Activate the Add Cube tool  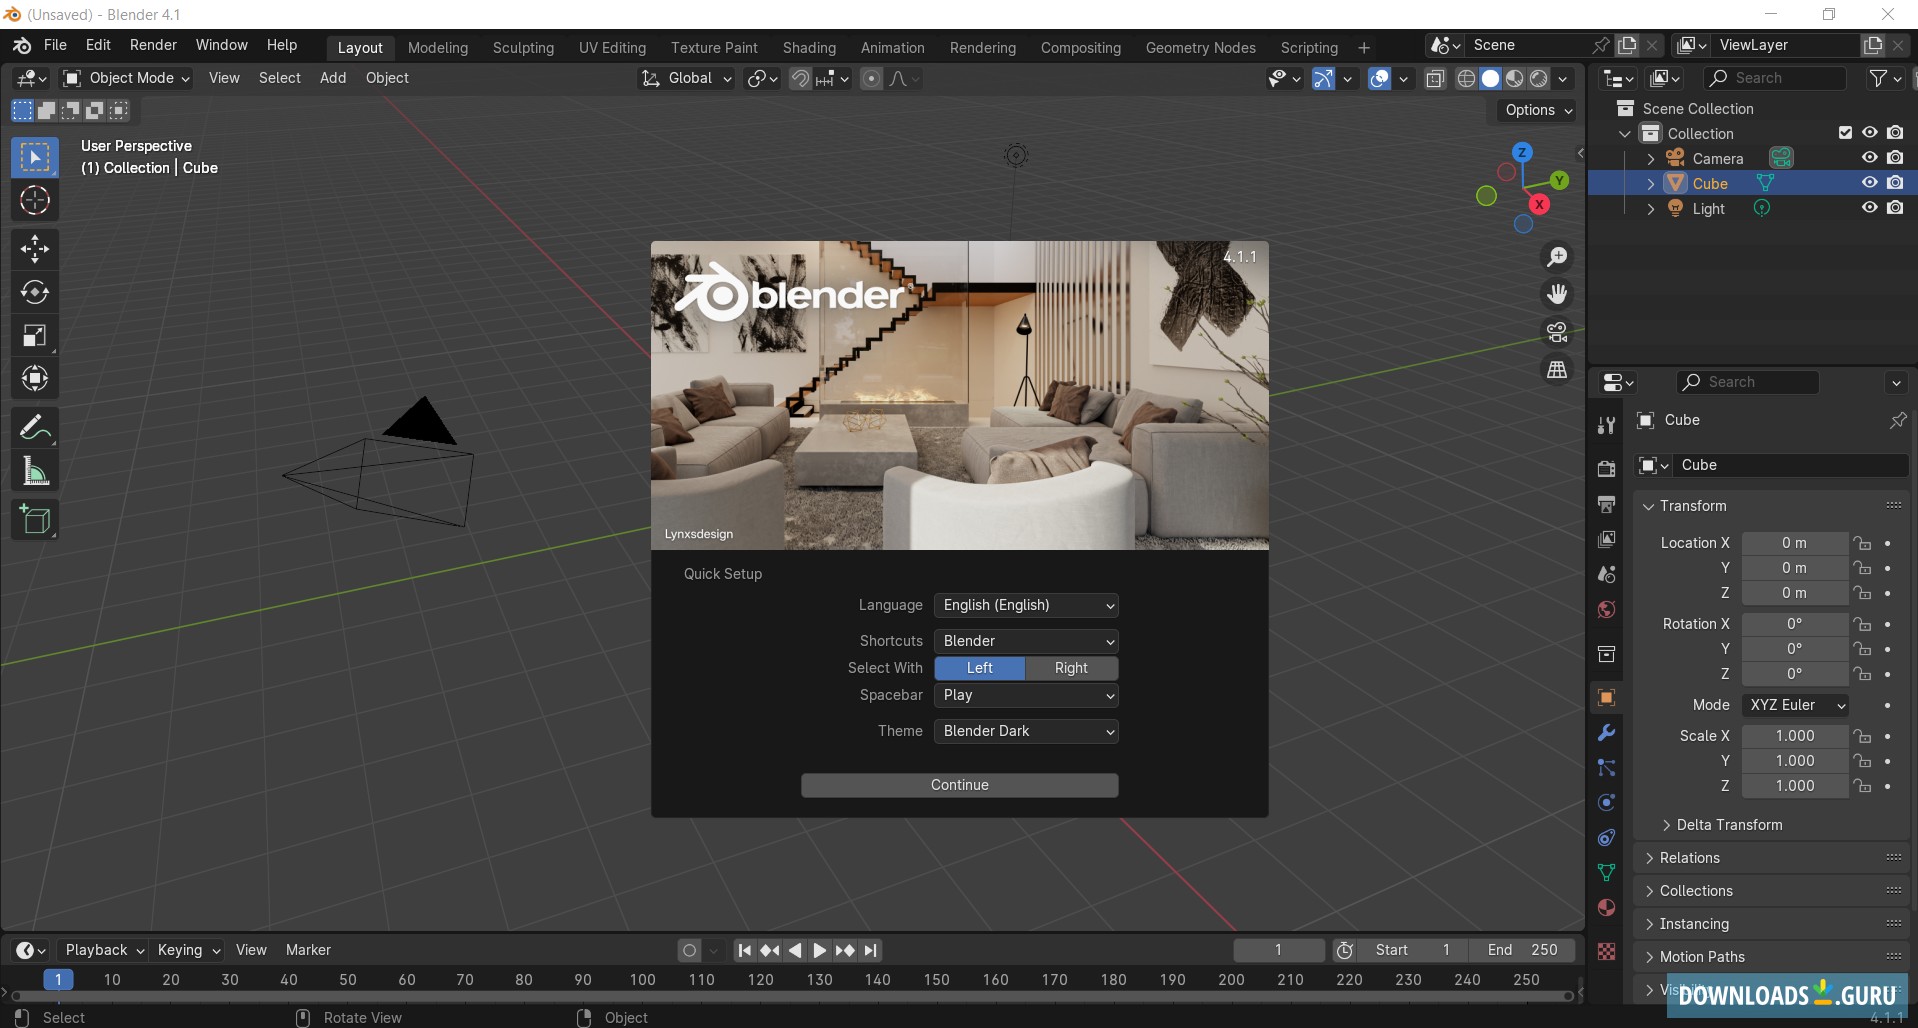point(35,520)
